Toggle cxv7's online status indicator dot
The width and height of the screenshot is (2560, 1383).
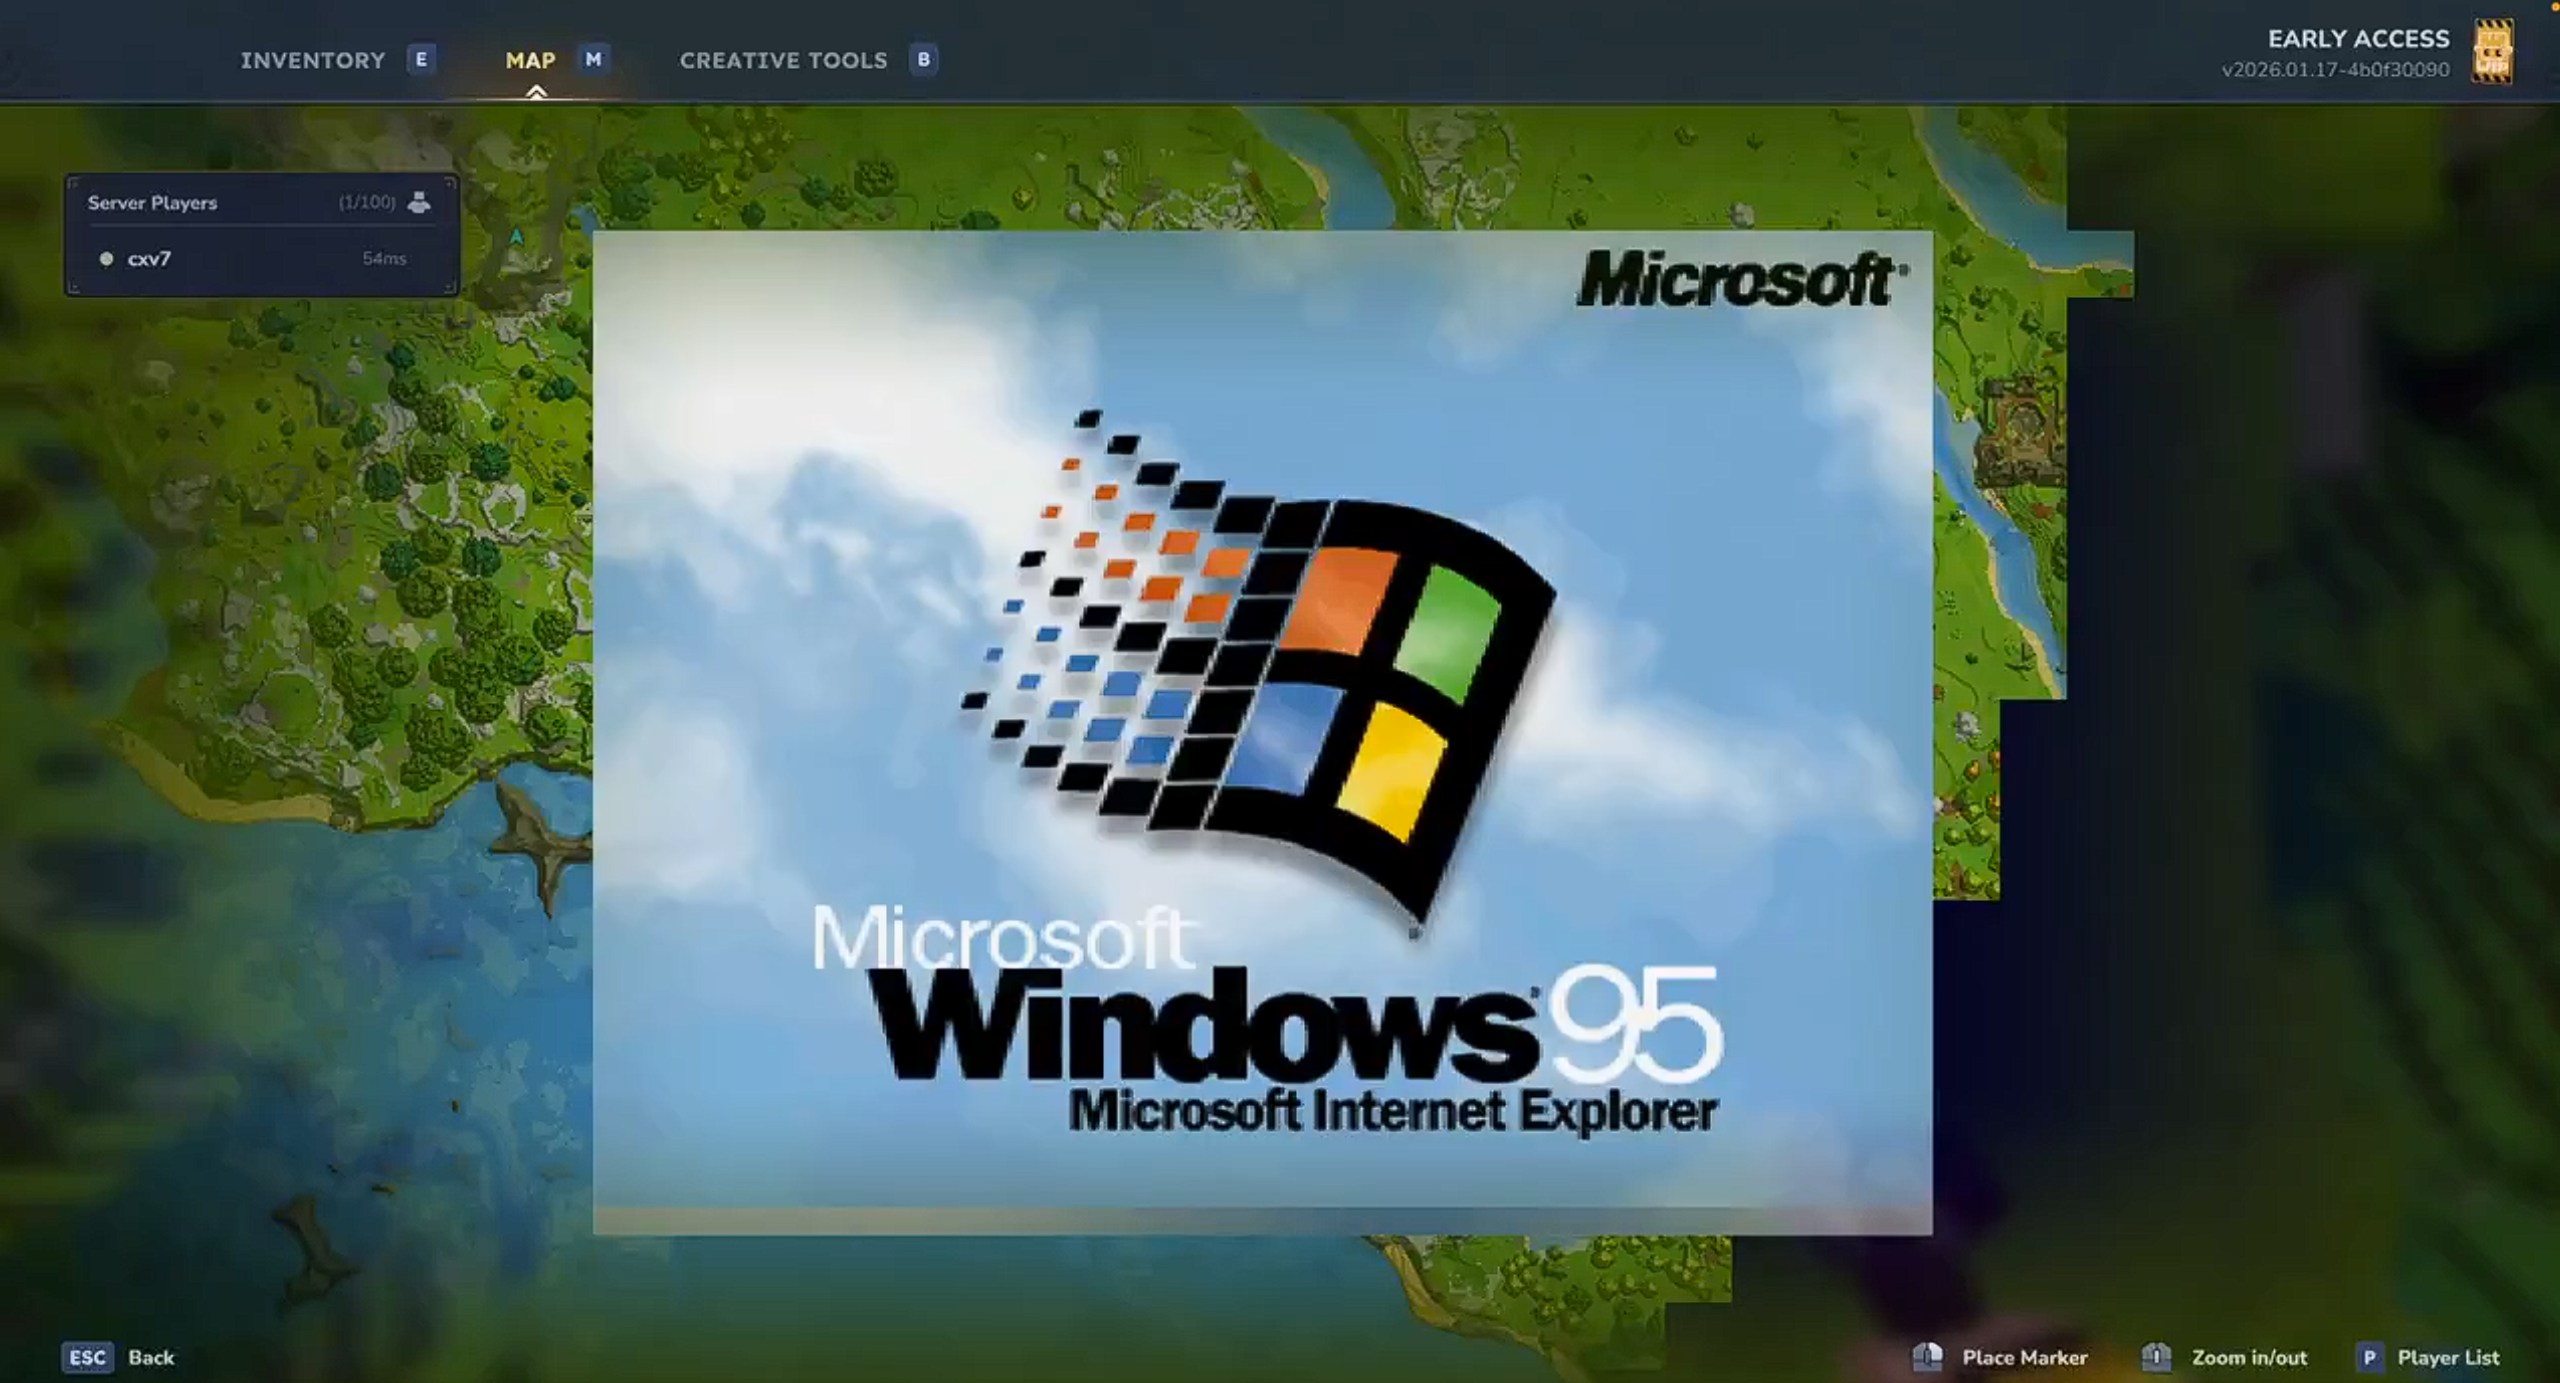(105, 259)
